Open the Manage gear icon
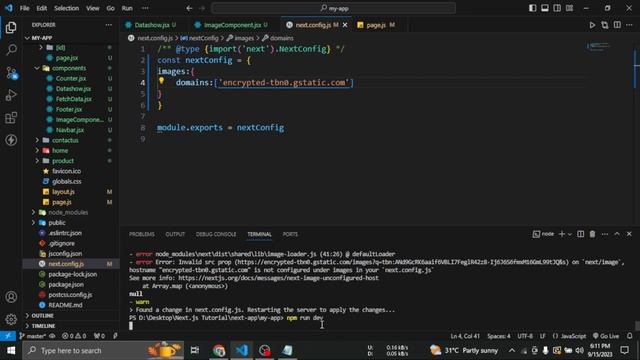 [11, 319]
